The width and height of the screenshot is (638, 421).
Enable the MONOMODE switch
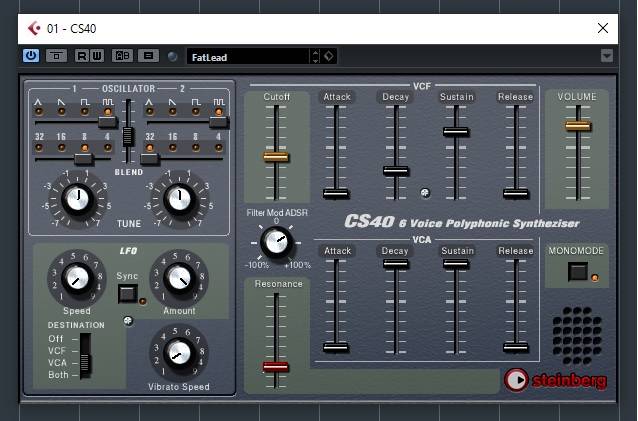point(578,271)
